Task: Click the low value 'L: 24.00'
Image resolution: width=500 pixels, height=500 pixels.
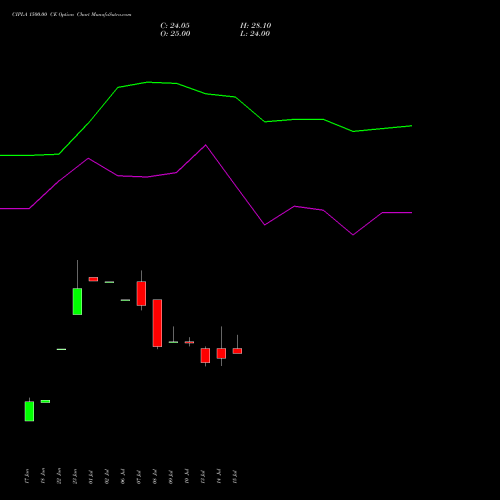Action: pos(255,34)
